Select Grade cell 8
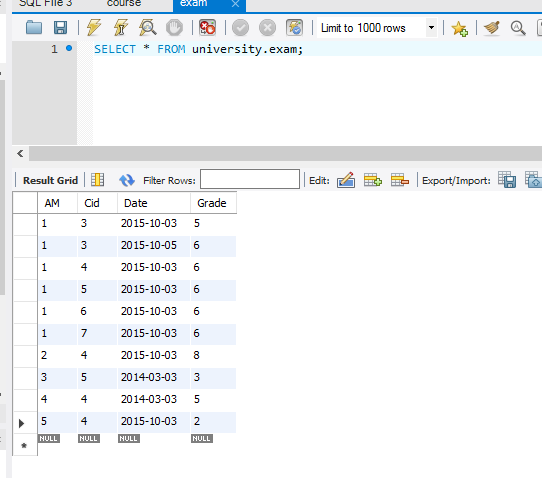Viewport: 542px width, 478px height. tap(213, 355)
